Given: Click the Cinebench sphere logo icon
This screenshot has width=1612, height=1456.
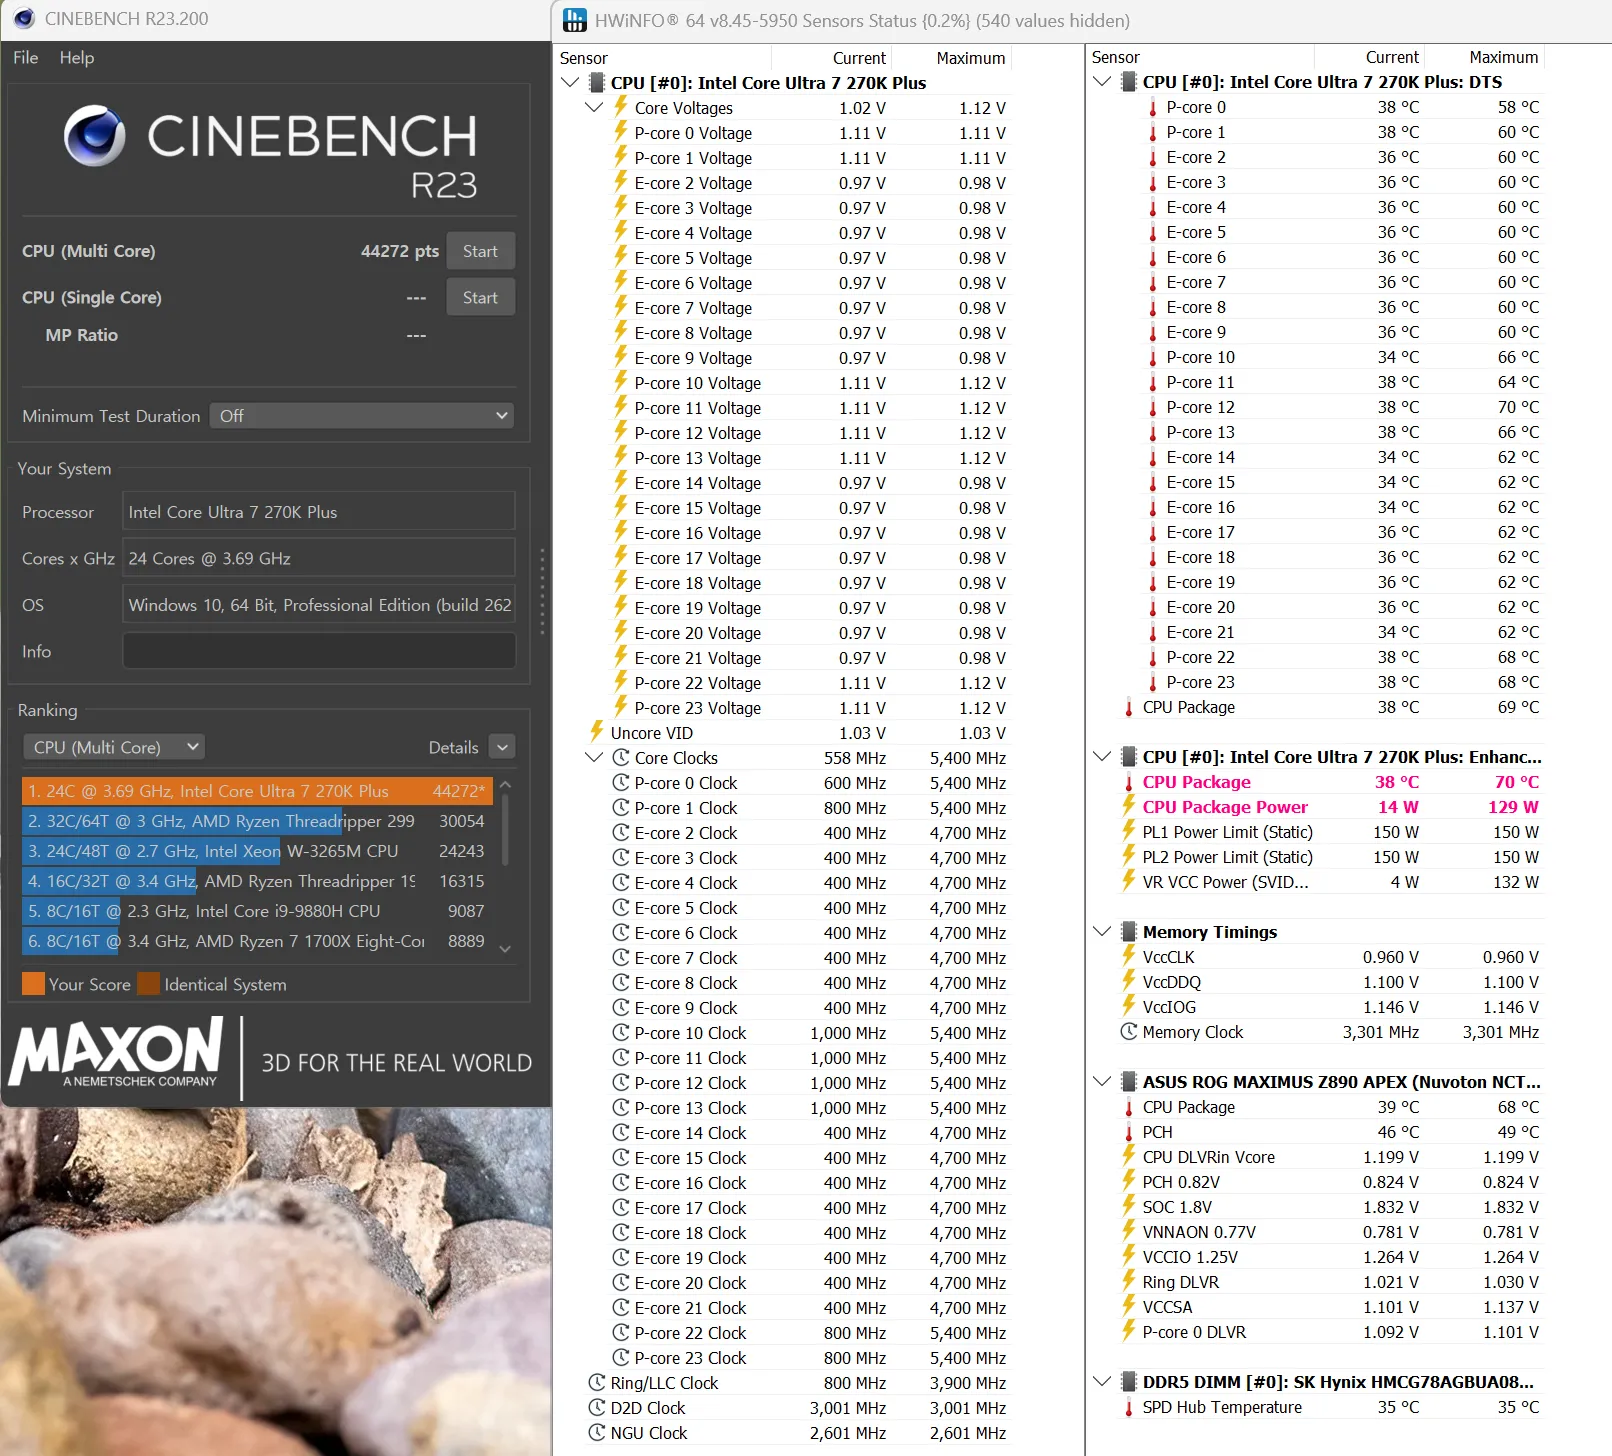Looking at the screenshot, I should [x=95, y=136].
